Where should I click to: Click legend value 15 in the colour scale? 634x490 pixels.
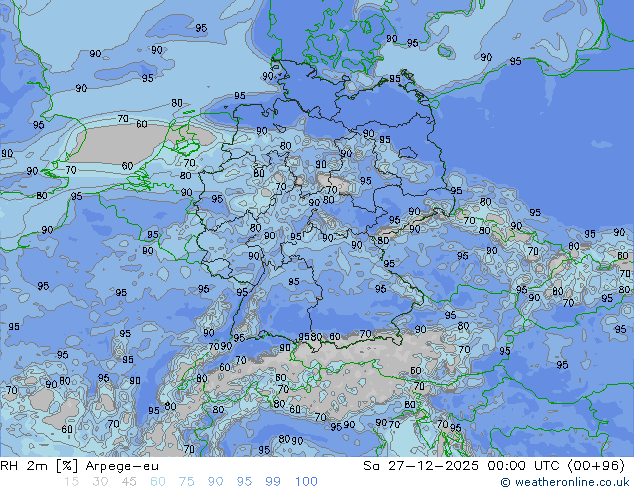(x=71, y=482)
